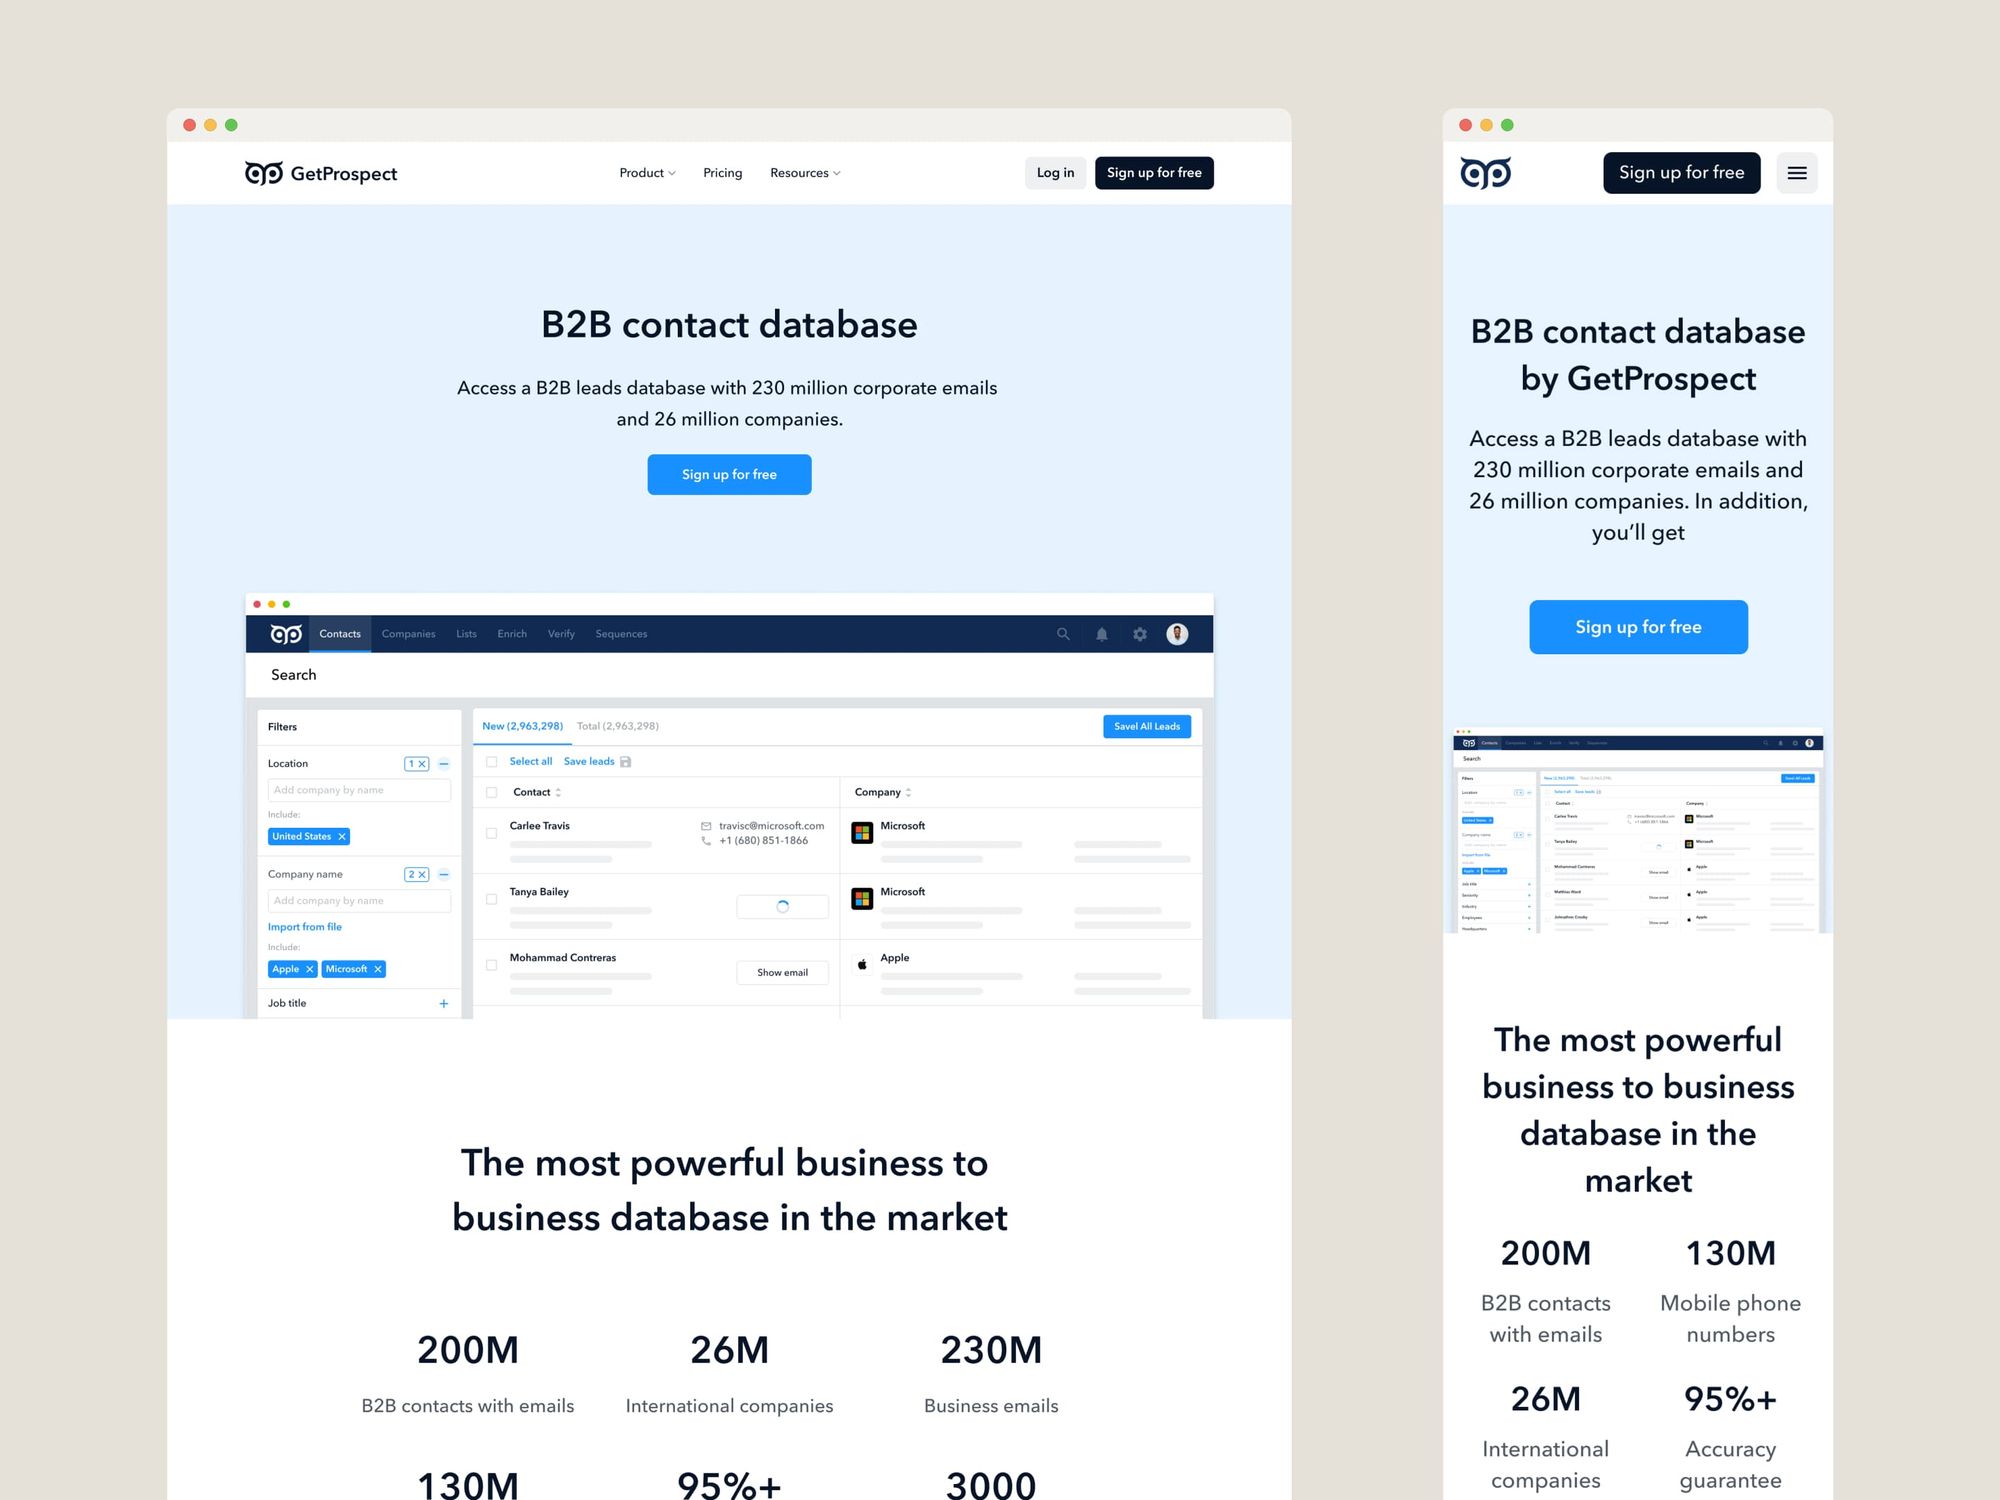This screenshot has width=2000, height=1500.
Task: Click the user avatar in the app navbar
Action: tap(1177, 634)
